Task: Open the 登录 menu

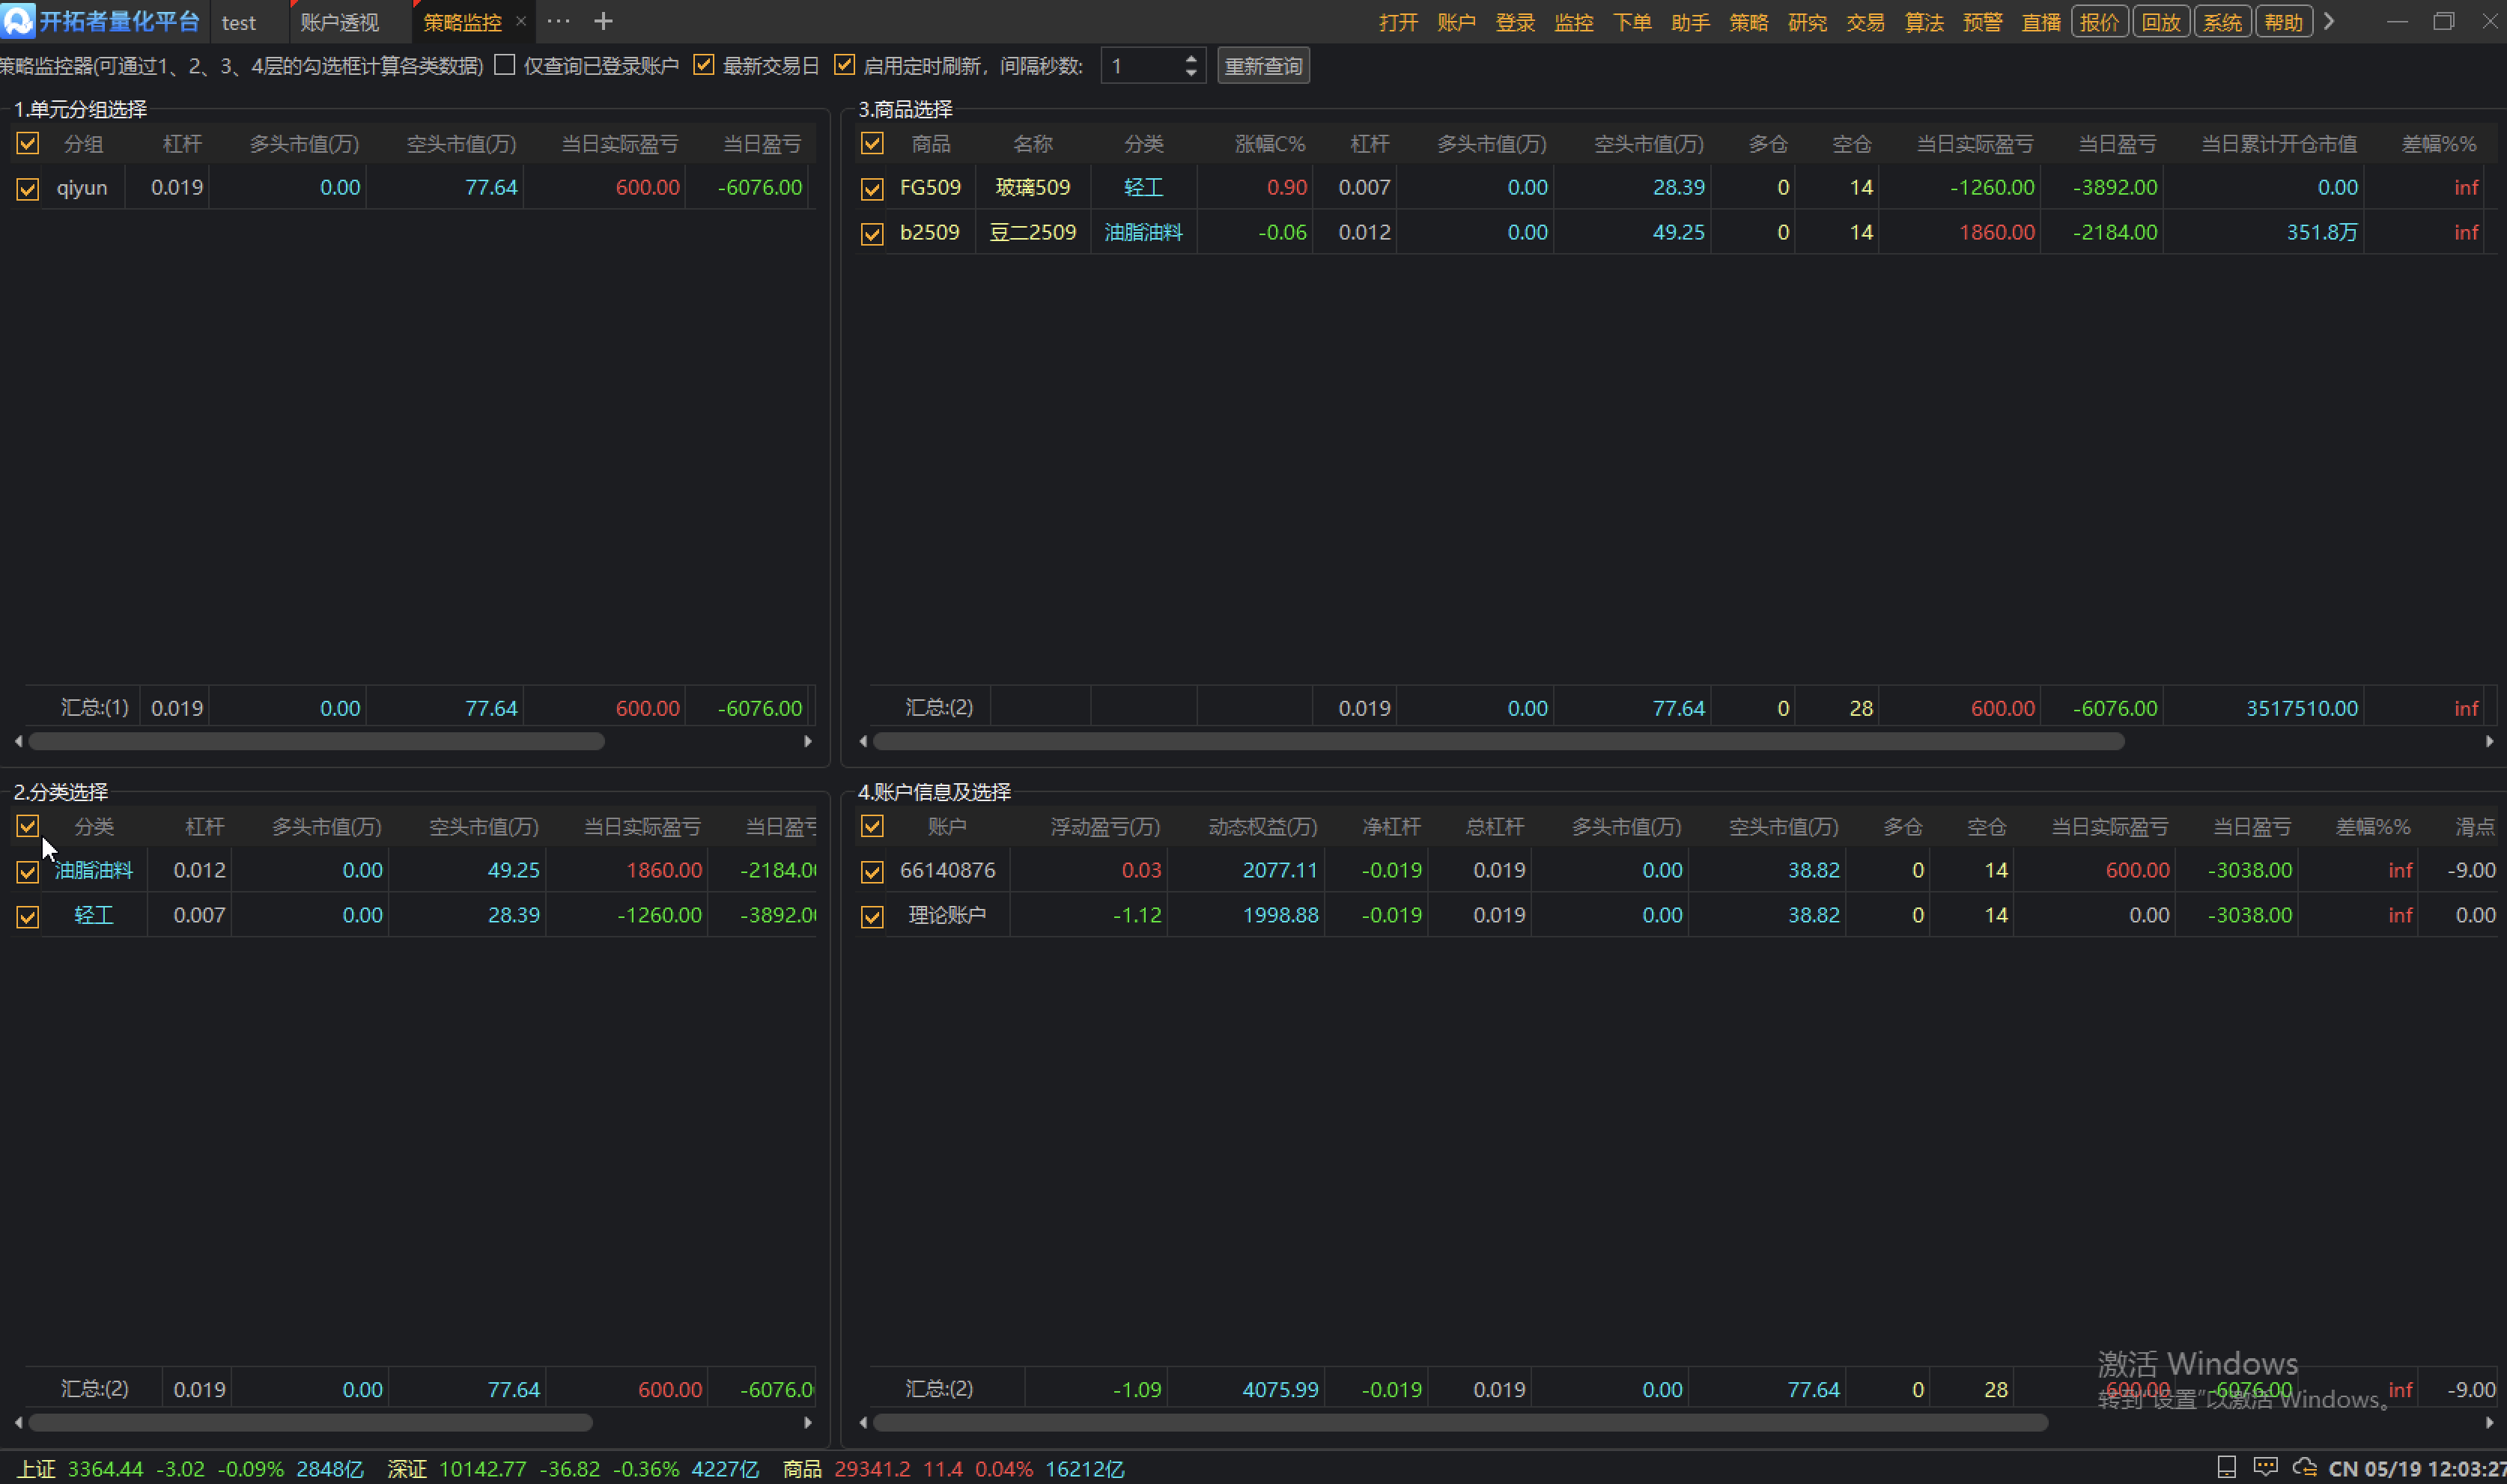Action: [1515, 22]
